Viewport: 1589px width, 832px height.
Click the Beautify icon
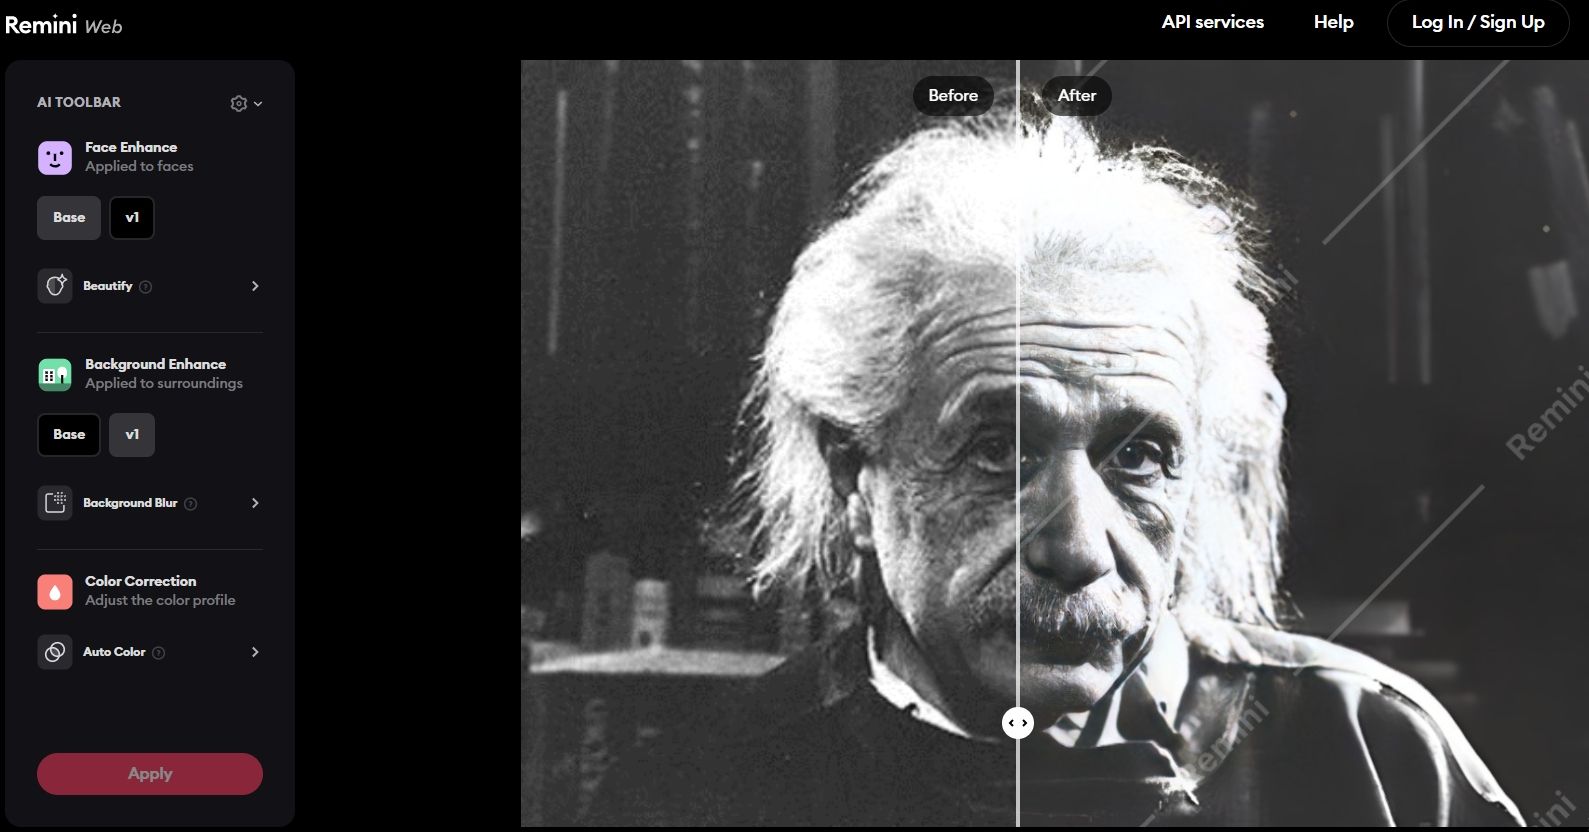(55, 286)
